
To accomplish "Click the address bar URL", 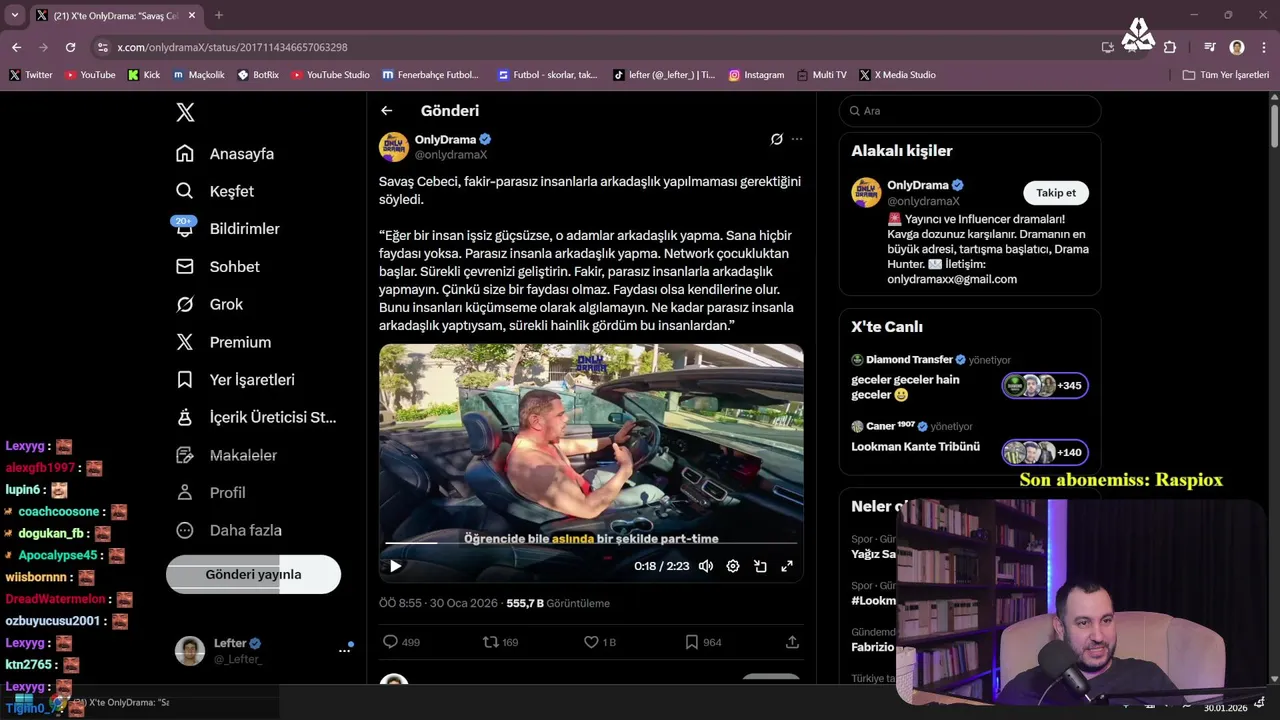I will (232, 47).
